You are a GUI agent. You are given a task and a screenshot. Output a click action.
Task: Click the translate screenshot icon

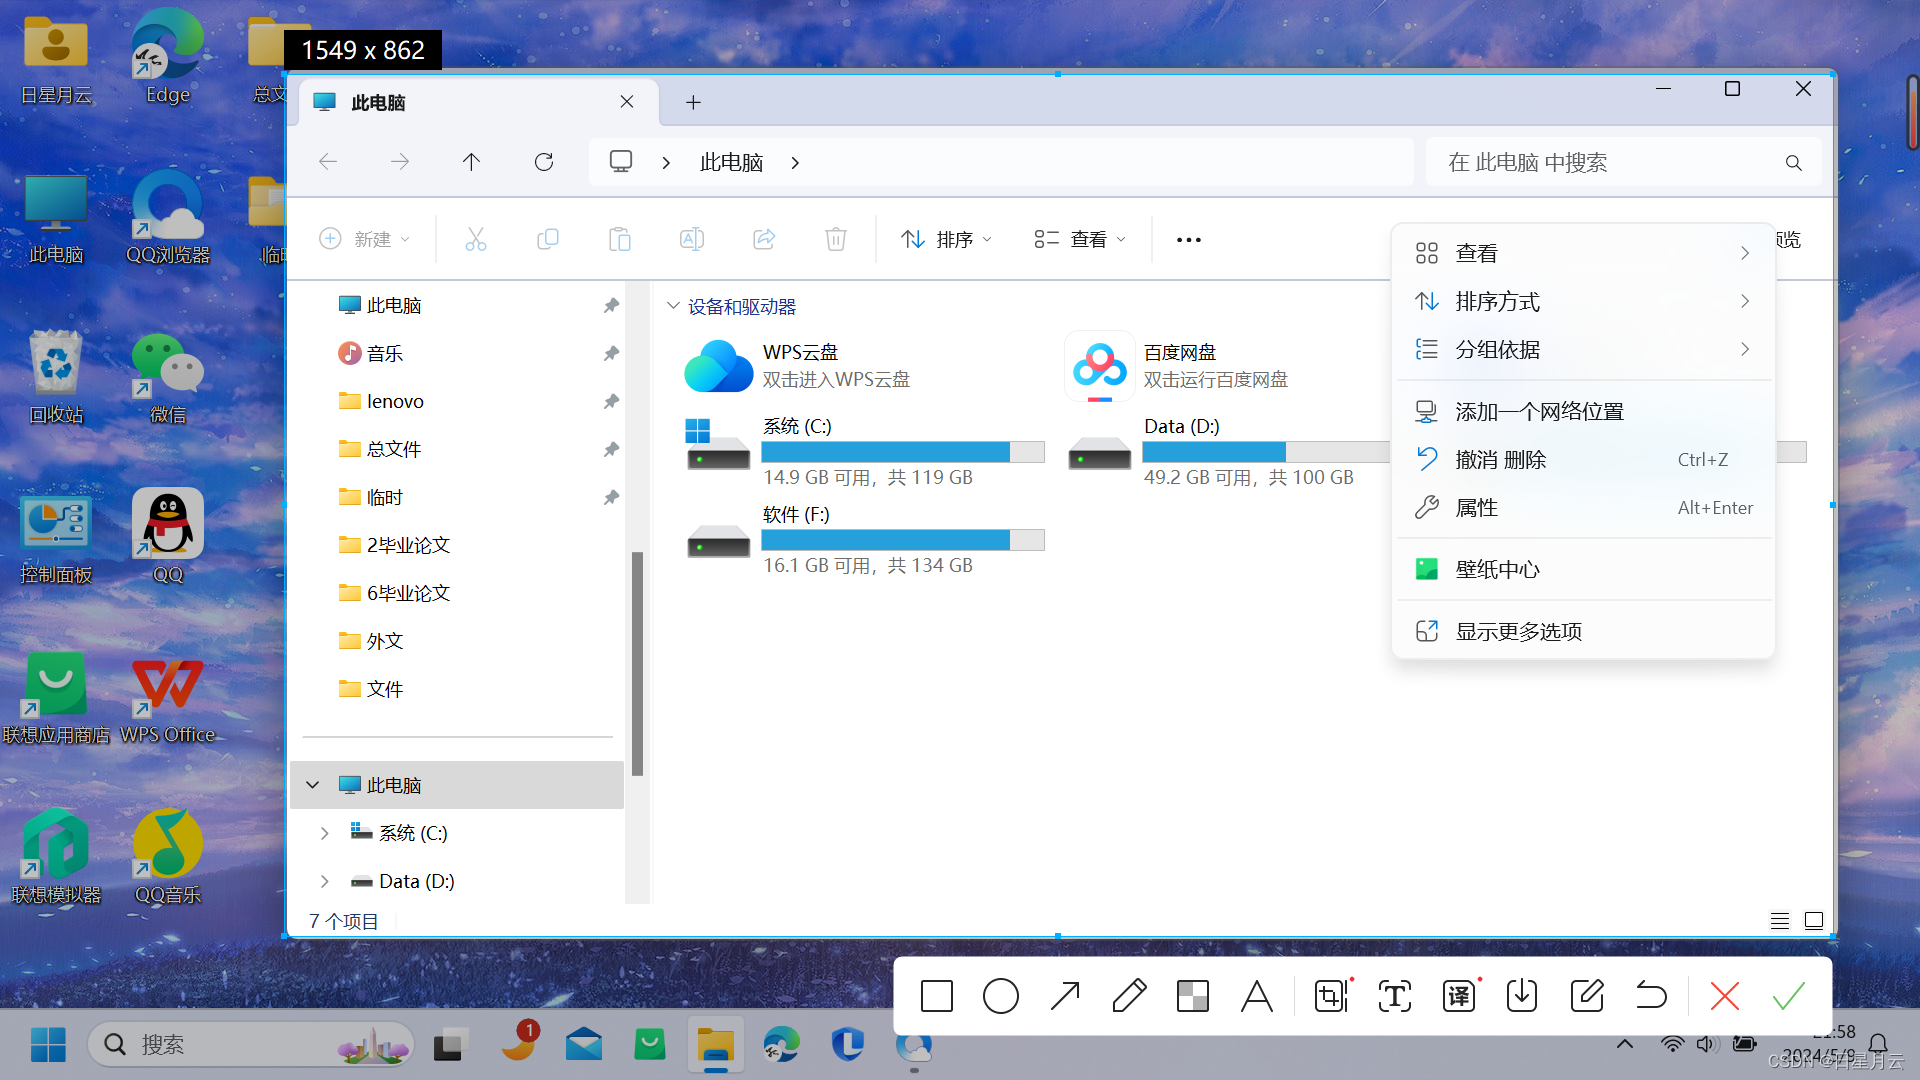(1459, 996)
